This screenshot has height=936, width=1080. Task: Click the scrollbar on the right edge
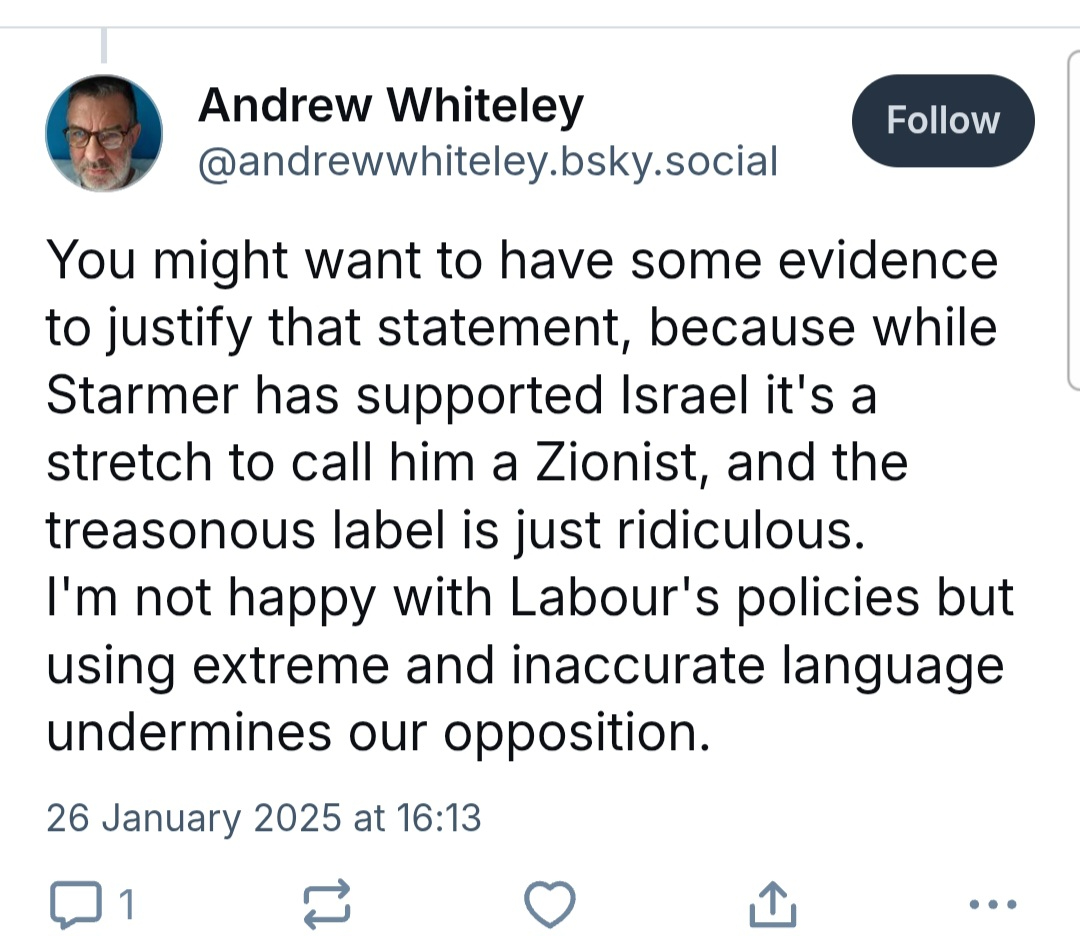[x=1073, y=220]
